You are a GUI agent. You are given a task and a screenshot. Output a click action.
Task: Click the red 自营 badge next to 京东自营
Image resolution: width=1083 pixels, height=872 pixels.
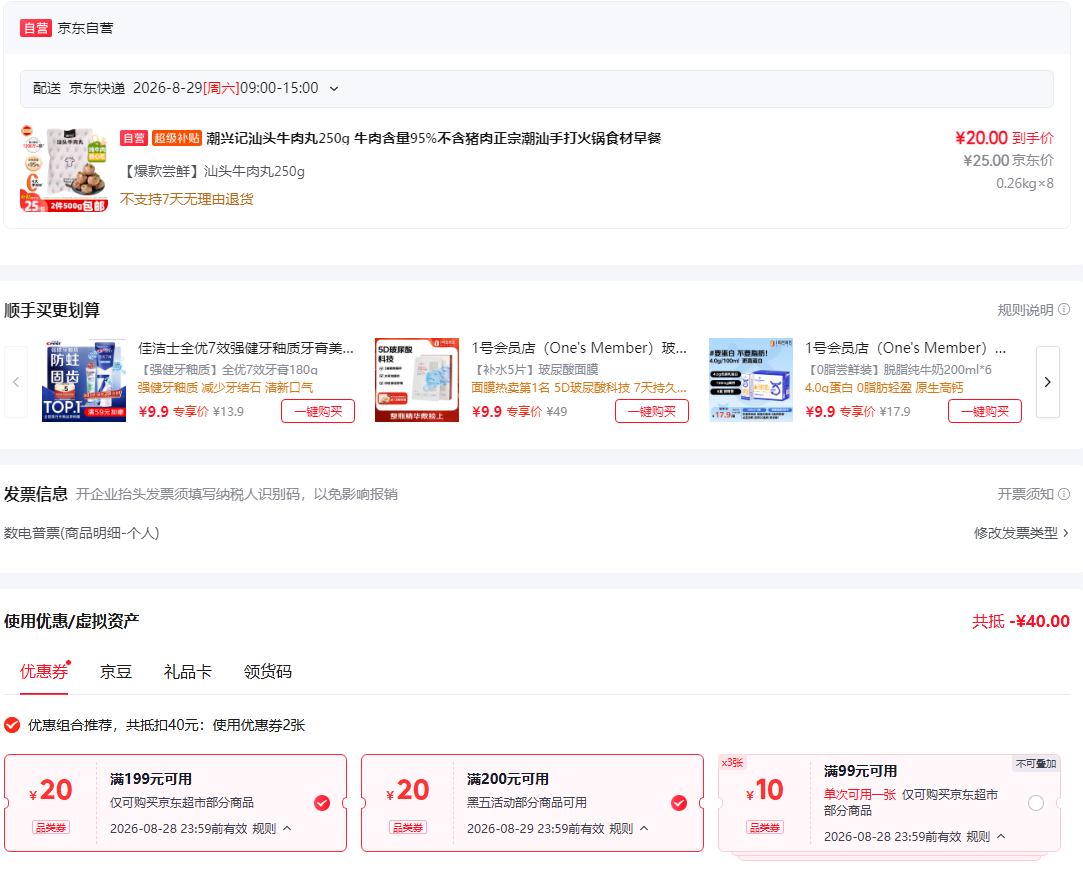[36, 28]
